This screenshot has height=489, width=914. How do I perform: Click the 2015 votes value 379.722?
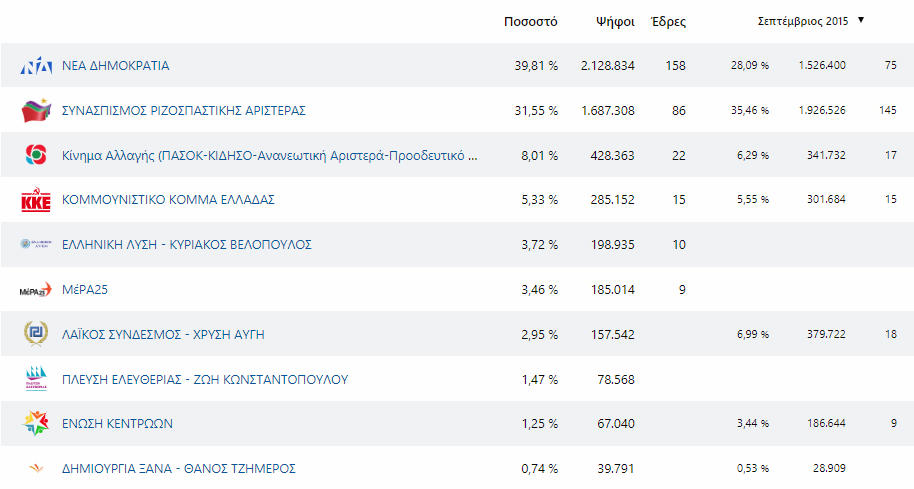[x=826, y=334]
